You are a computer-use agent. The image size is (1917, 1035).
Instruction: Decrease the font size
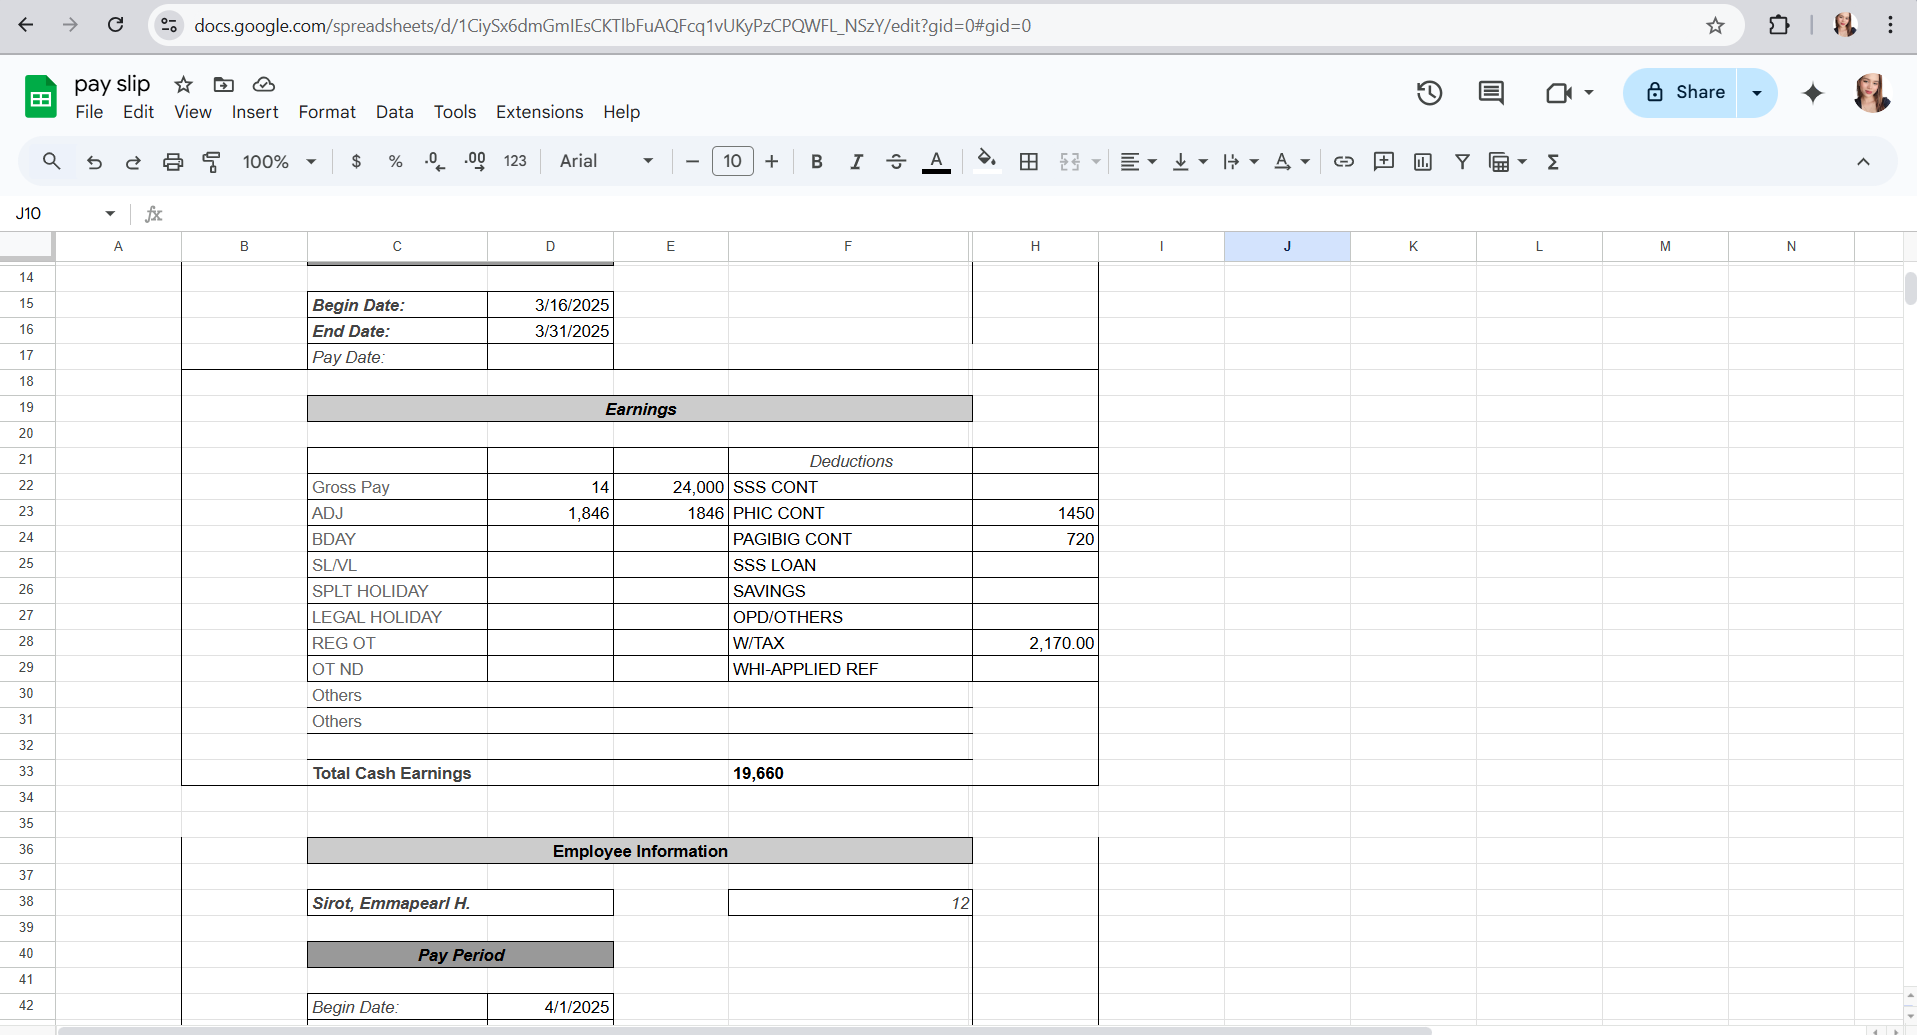click(692, 161)
